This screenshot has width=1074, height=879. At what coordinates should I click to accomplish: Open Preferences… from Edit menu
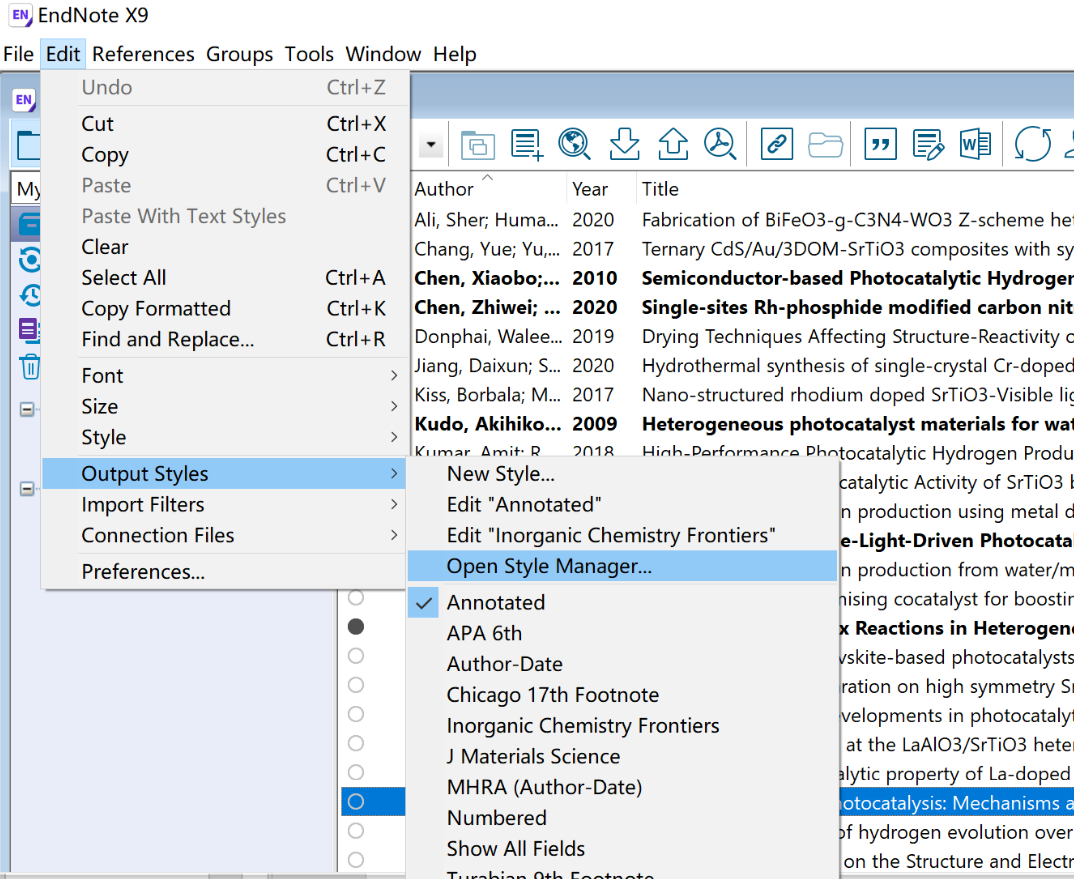tap(225, 571)
